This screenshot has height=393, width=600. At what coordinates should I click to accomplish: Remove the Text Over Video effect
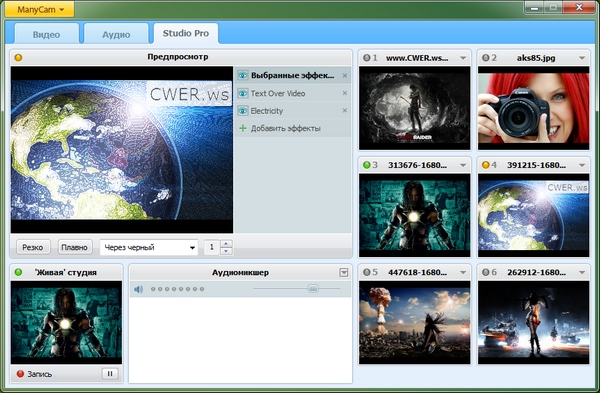click(345, 93)
